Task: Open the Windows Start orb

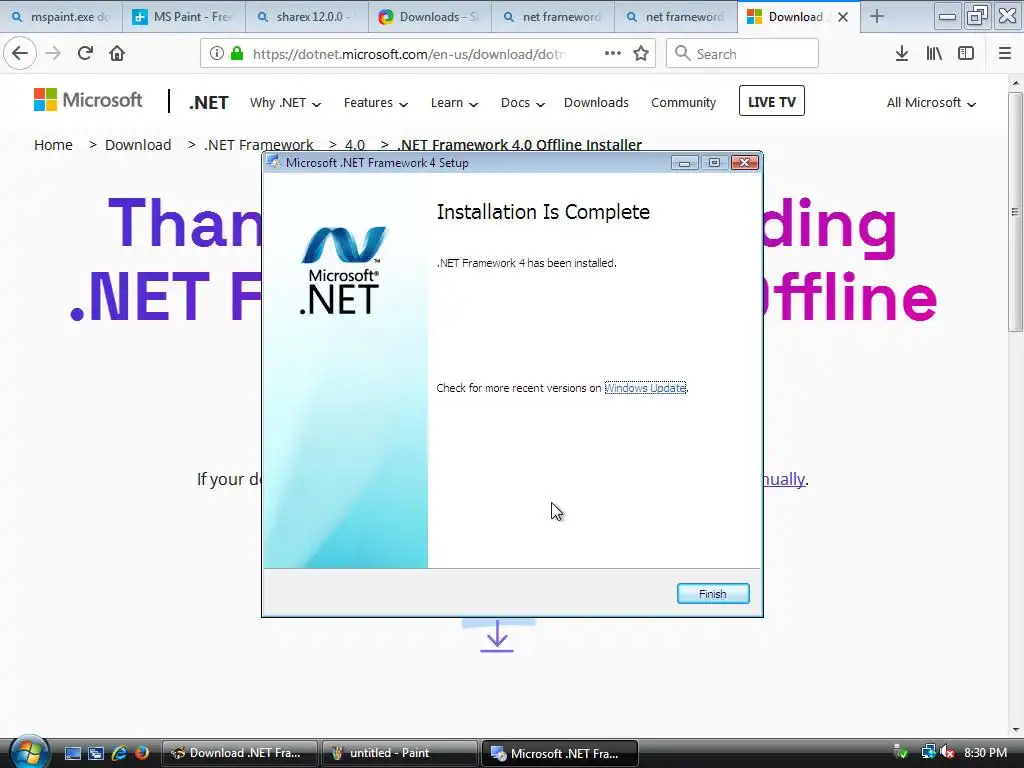Action: coord(29,751)
